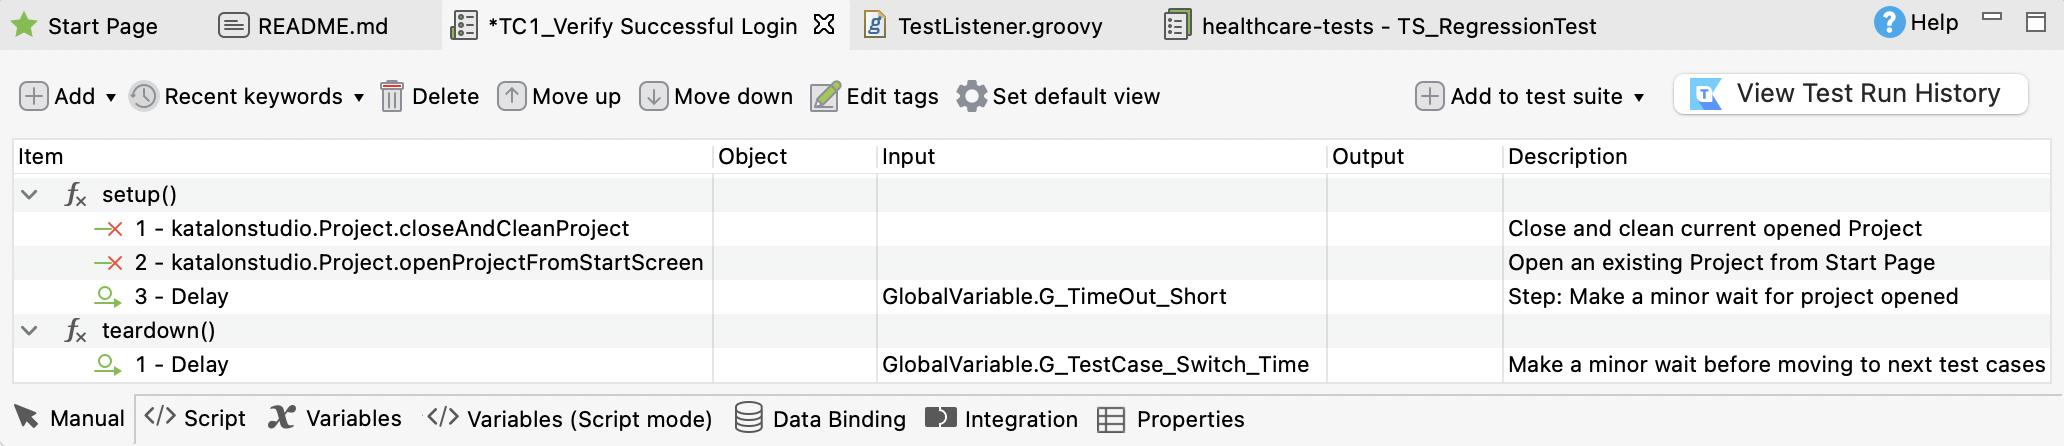
Task: Open the Recent keywords dropdown arrow
Action: pos(359,98)
